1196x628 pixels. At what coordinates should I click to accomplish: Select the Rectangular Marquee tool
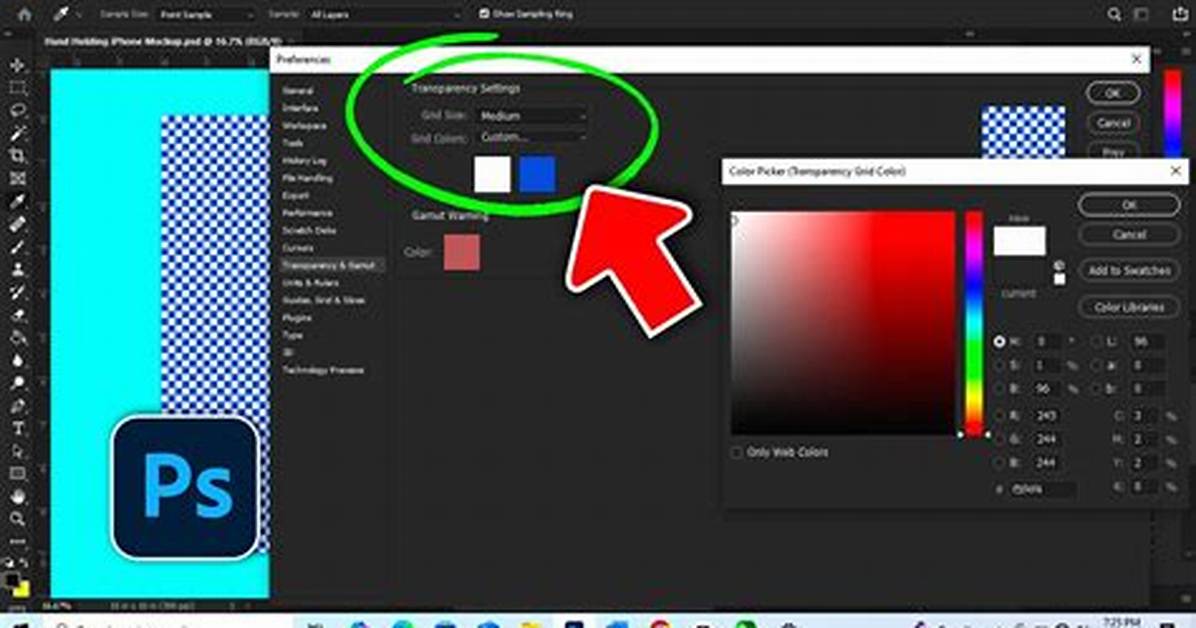(18, 88)
